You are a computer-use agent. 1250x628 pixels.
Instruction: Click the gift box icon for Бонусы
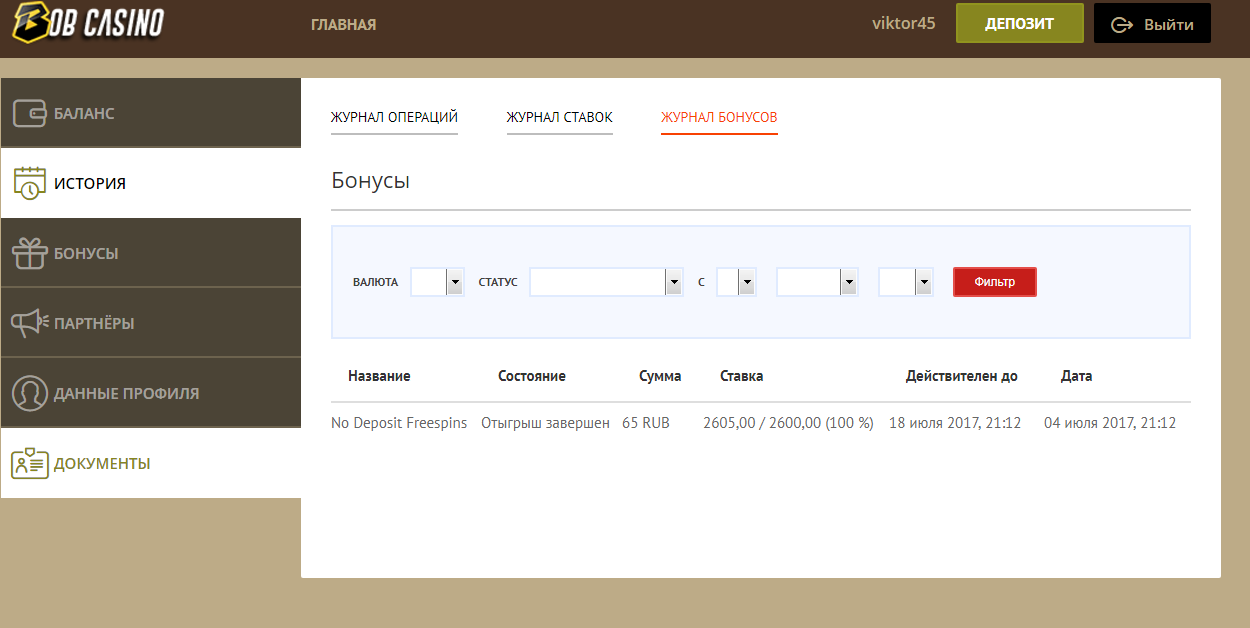point(30,253)
